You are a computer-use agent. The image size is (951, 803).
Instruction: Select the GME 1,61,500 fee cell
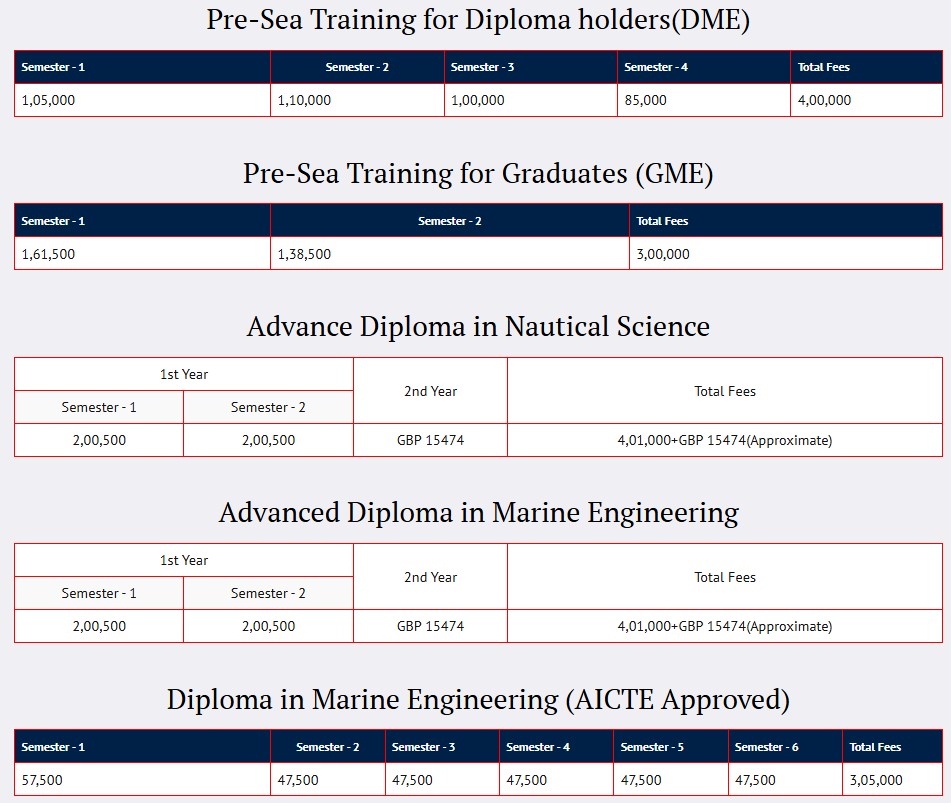click(143, 254)
